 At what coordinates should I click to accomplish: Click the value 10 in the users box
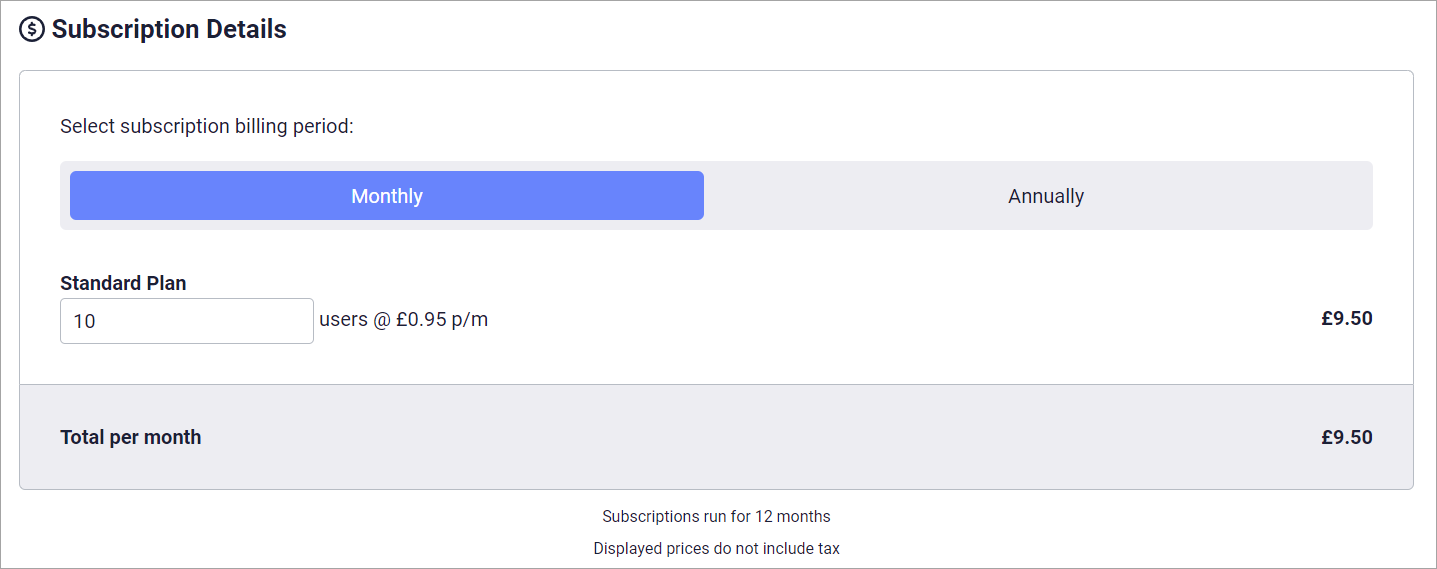pos(84,322)
